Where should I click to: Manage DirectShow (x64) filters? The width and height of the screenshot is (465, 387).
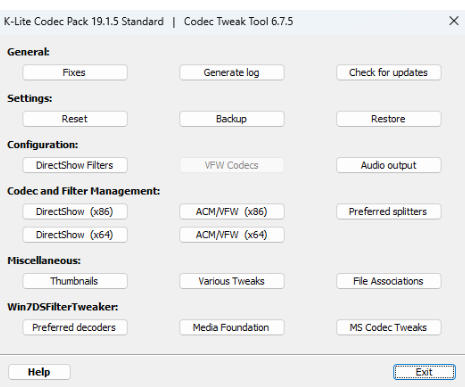(75, 235)
